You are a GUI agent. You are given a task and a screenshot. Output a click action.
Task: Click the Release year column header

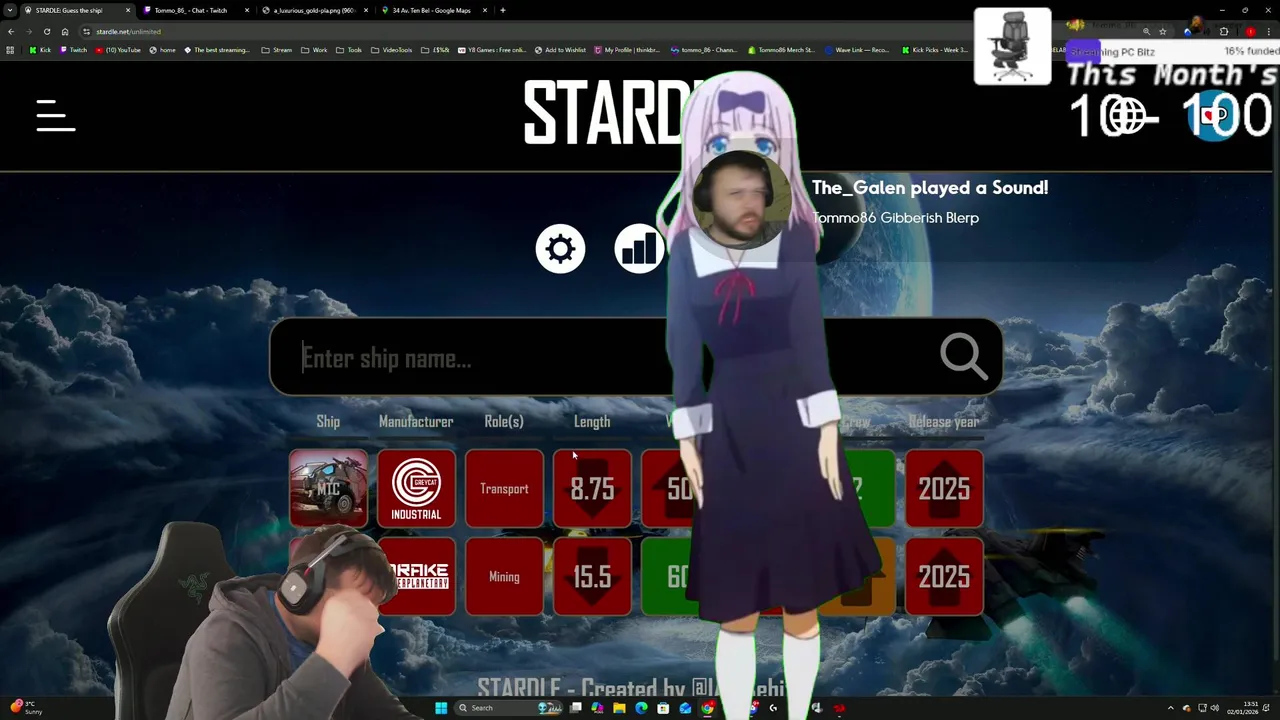tap(944, 422)
